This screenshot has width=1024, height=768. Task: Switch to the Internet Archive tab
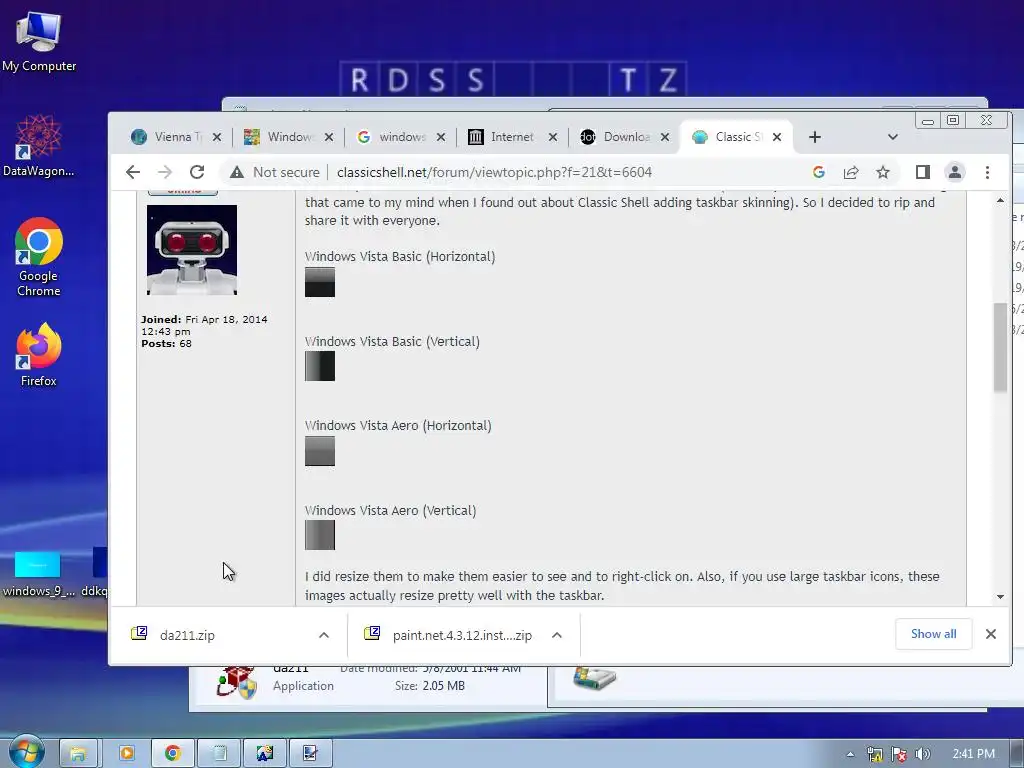coord(512,137)
